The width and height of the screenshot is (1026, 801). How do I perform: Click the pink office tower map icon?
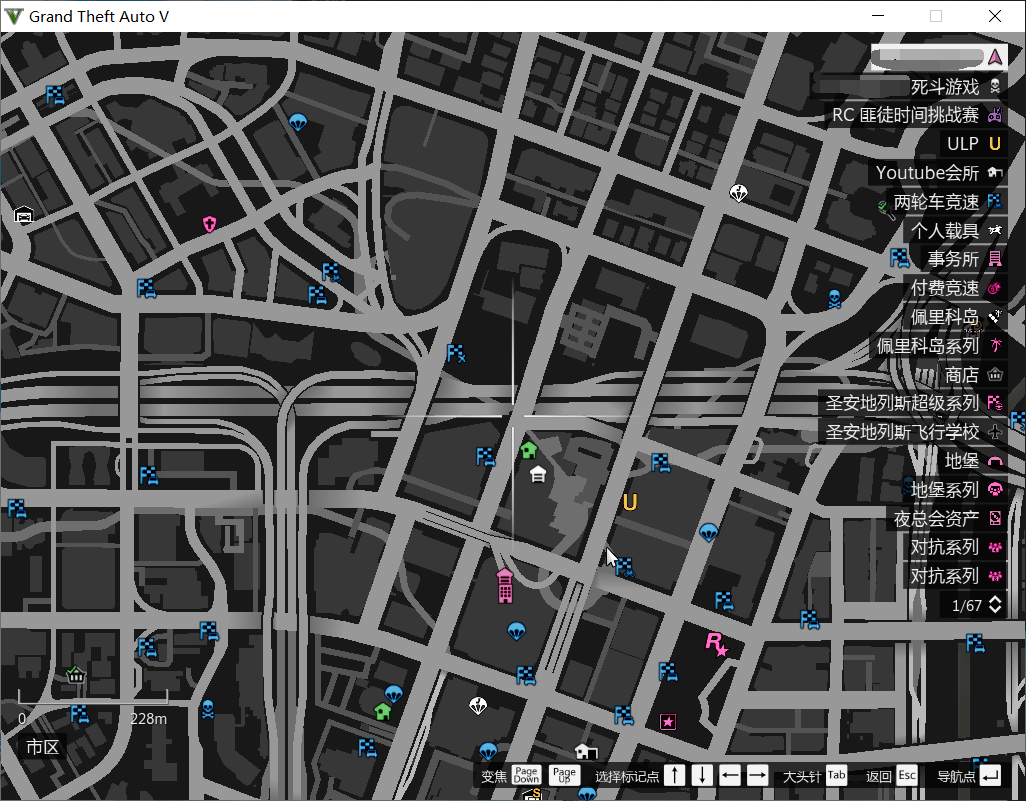(x=504, y=585)
